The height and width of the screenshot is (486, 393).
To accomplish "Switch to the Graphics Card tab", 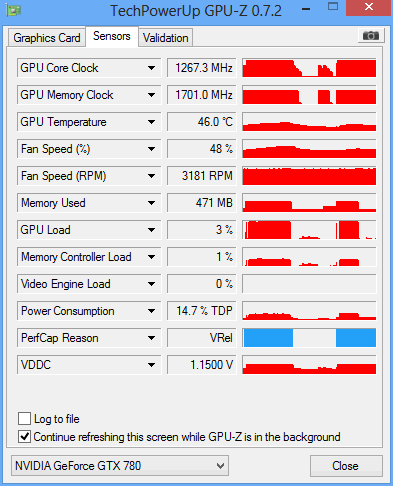I will tap(47, 38).
